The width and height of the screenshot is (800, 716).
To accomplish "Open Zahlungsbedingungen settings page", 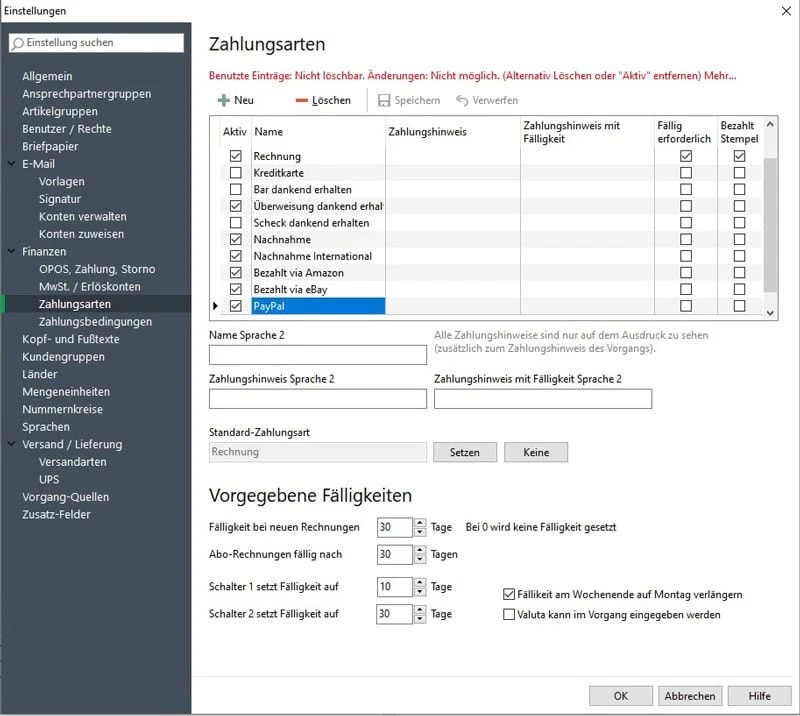I will click(x=95, y=322).
